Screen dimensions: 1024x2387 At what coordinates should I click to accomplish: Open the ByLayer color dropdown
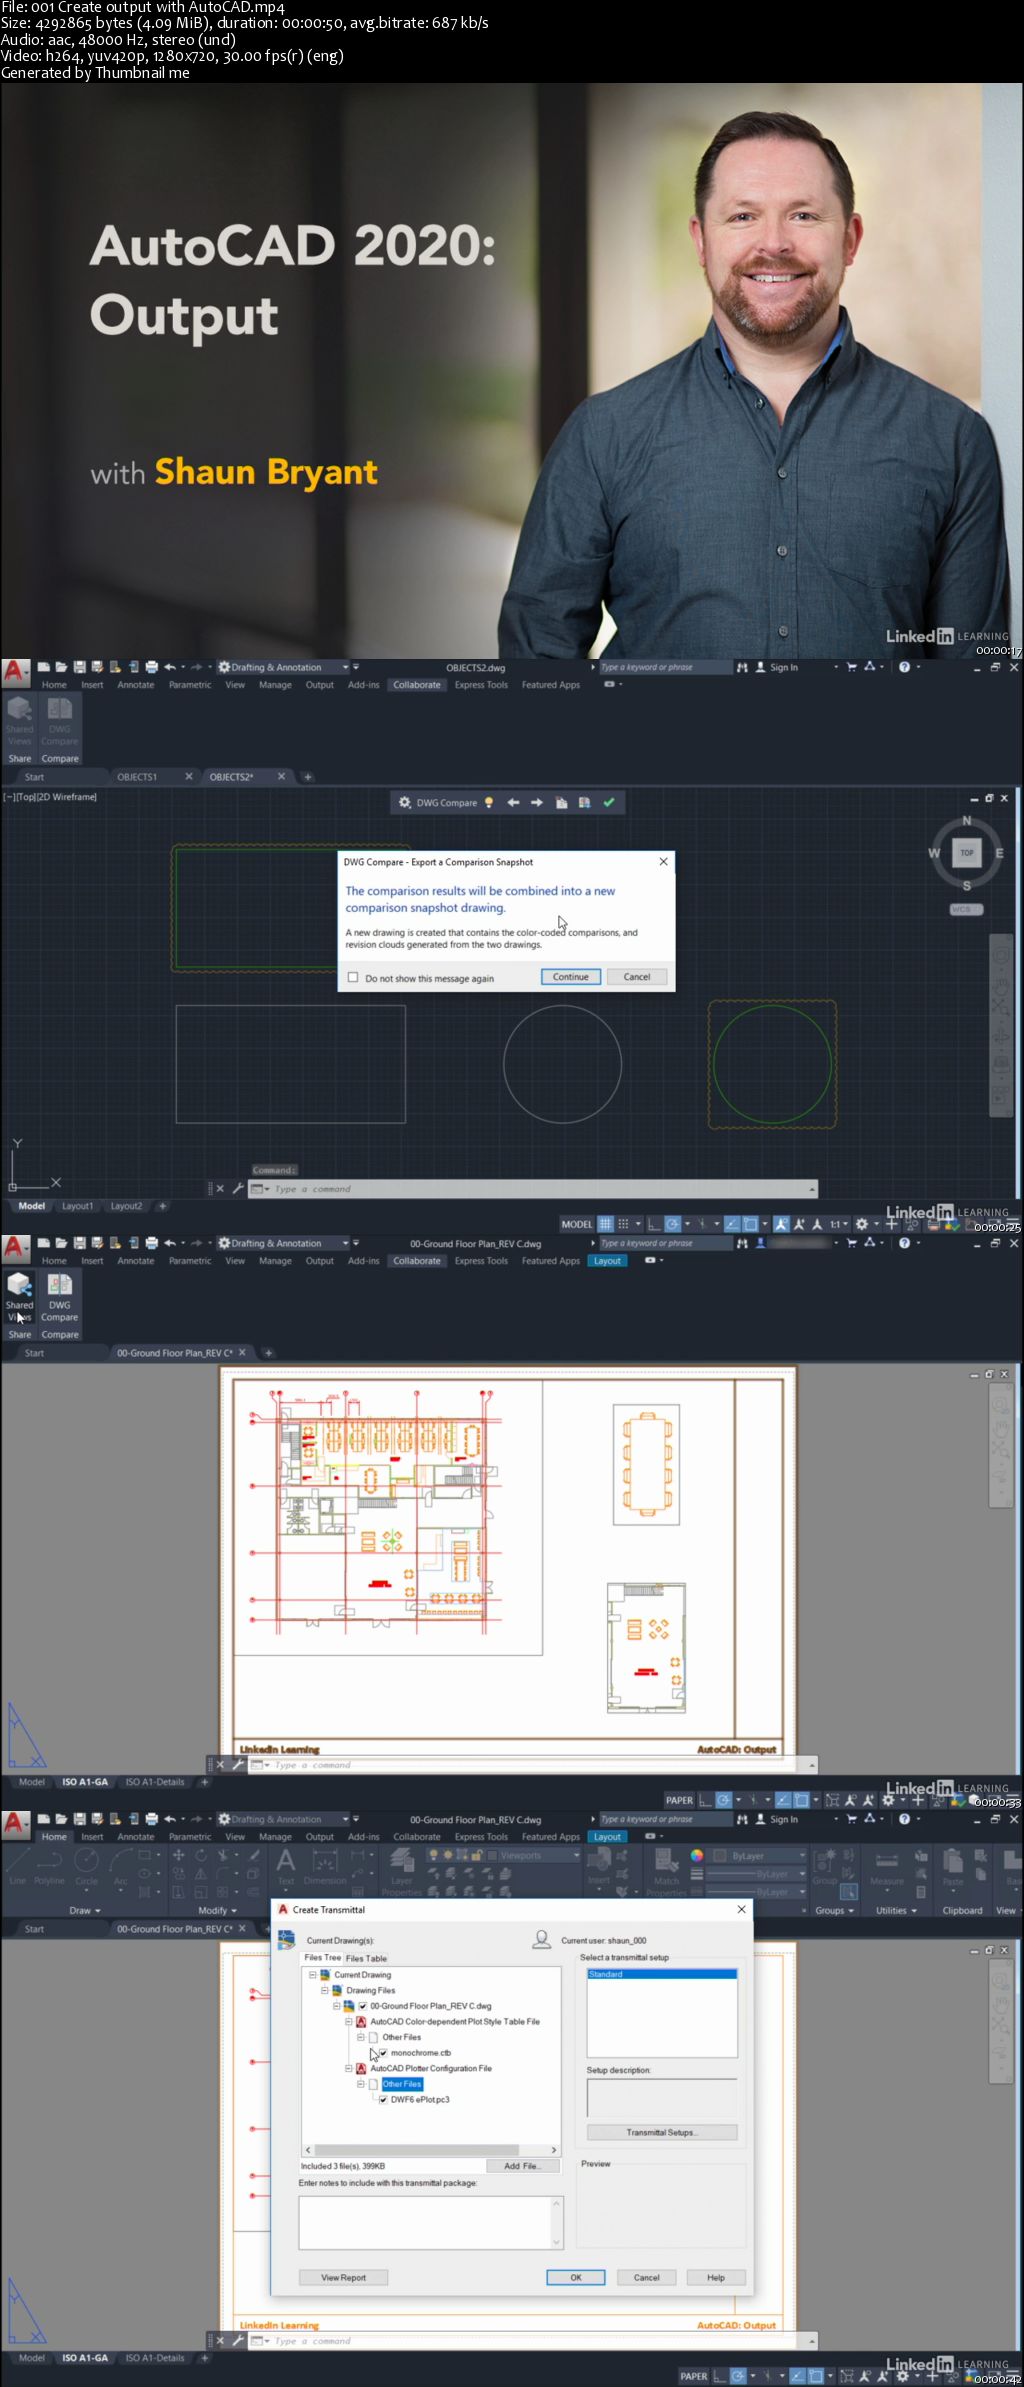coord(759,1855)
